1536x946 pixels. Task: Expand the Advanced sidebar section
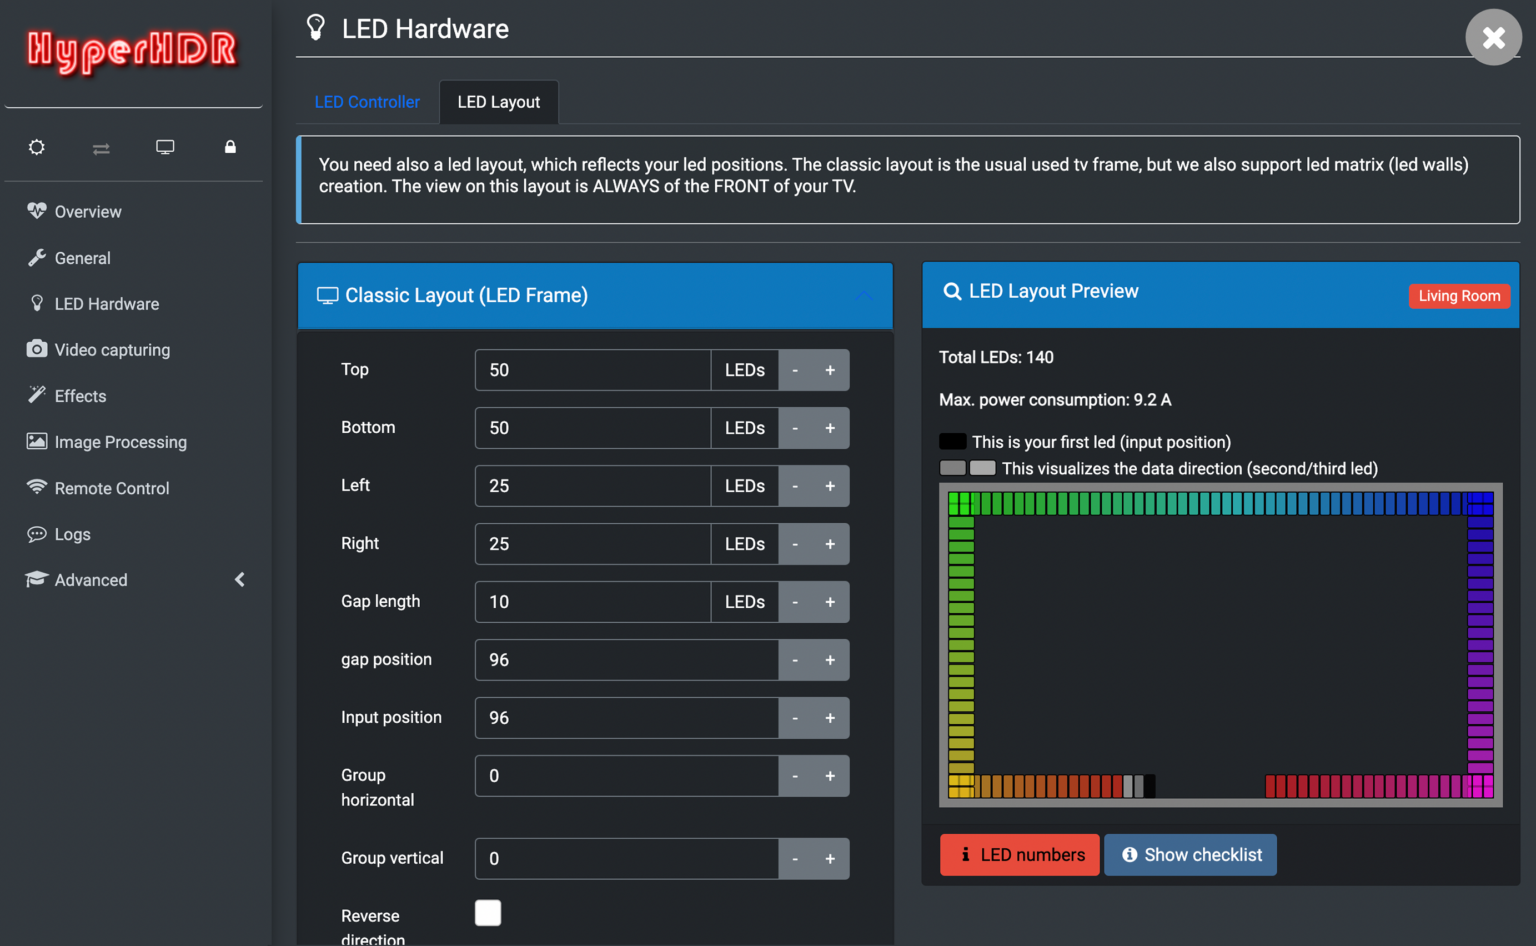tap(239, 579)
